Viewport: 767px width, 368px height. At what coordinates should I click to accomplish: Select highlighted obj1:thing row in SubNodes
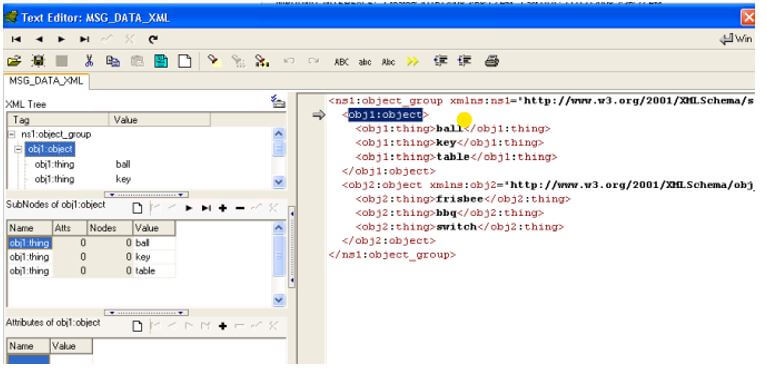click(x=29, y=243)
